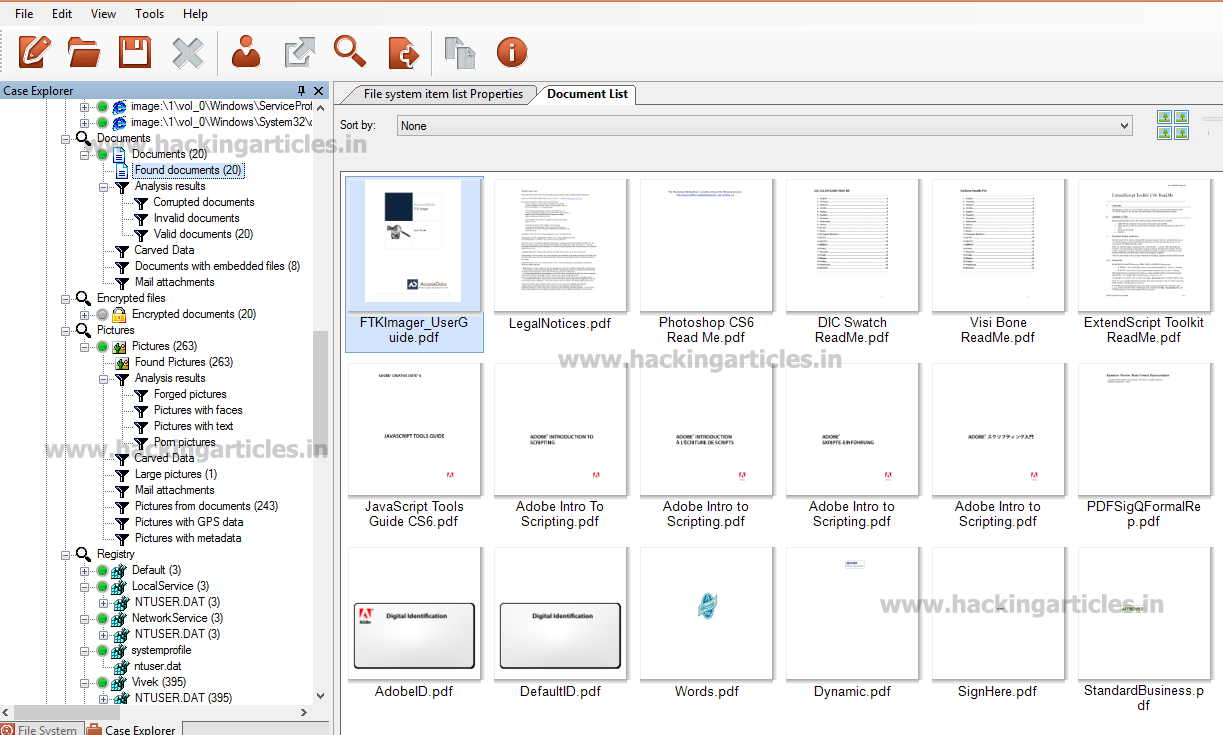Screen dimensions: 1223x735
Task: Click the picture icon beside Found Pictures (263)
Action: point(122,362)
